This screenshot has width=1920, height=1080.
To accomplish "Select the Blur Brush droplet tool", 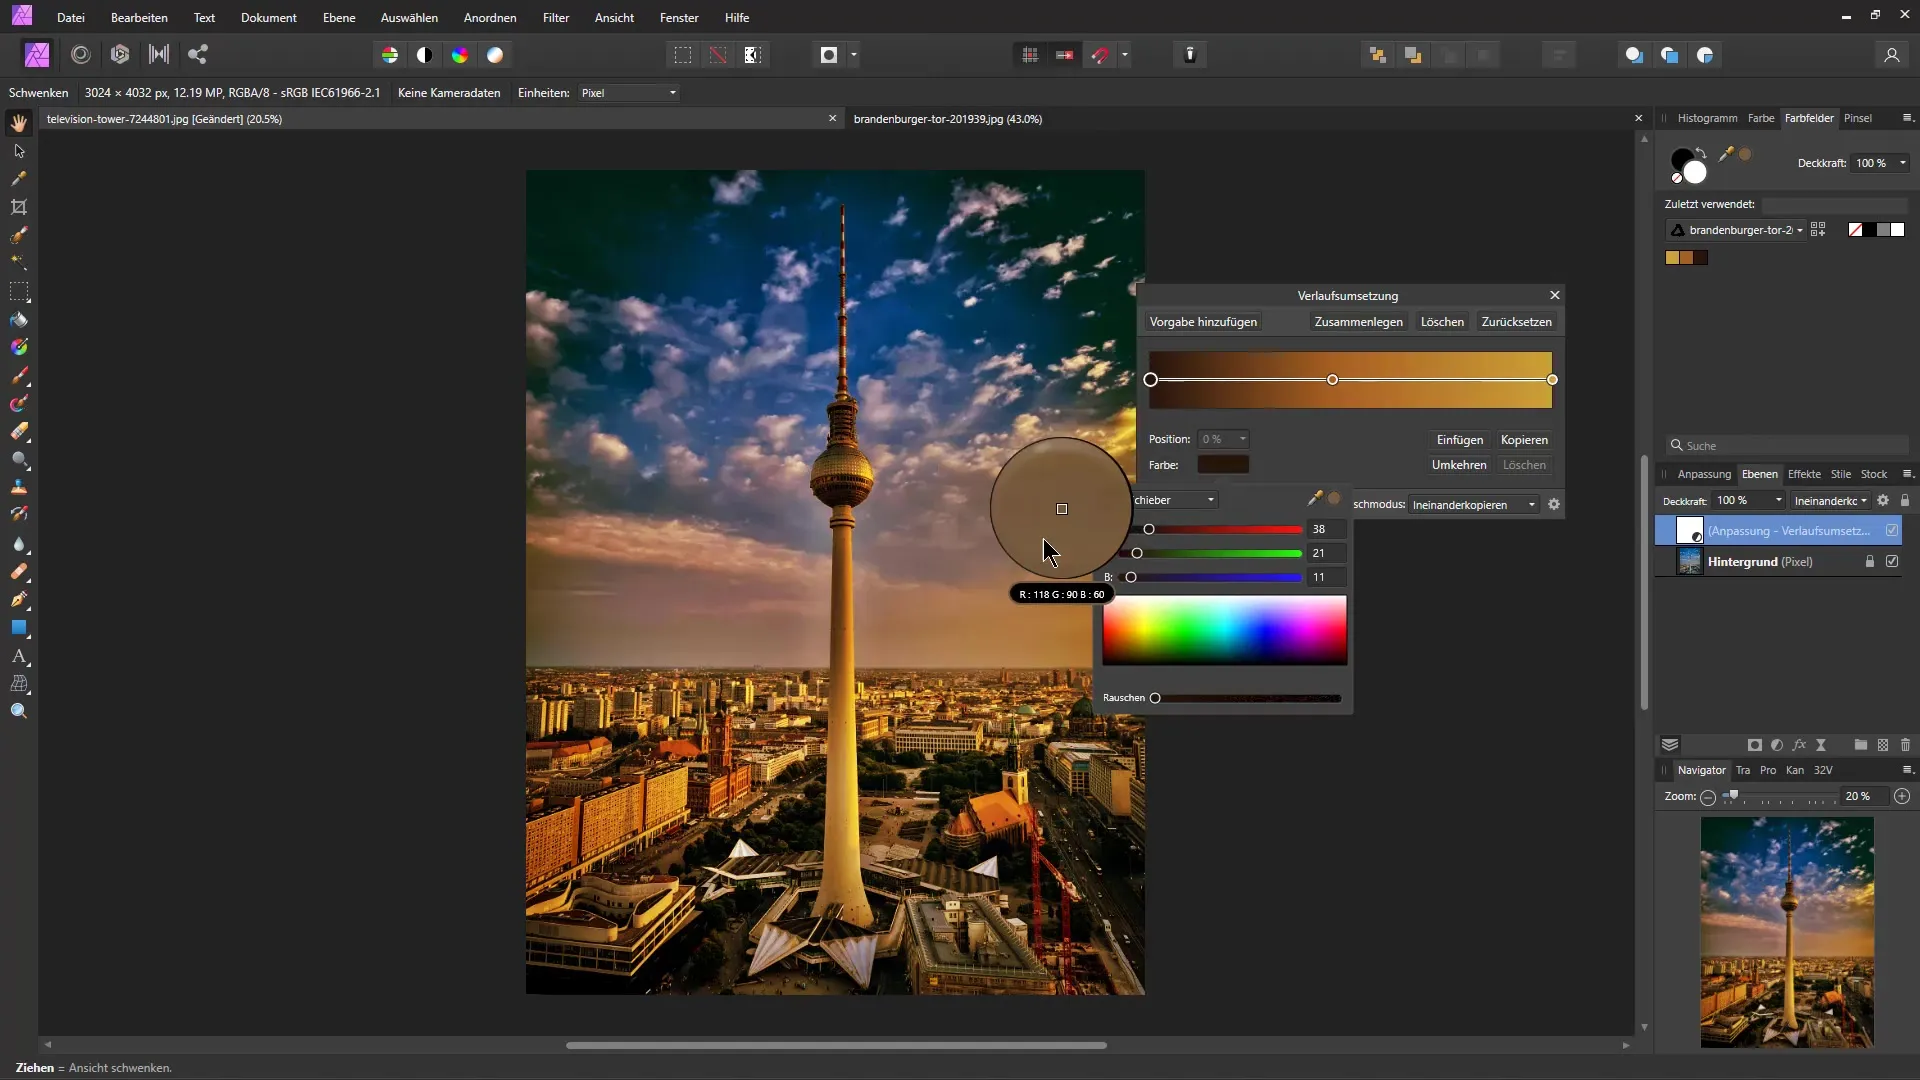I will (19, 544).
